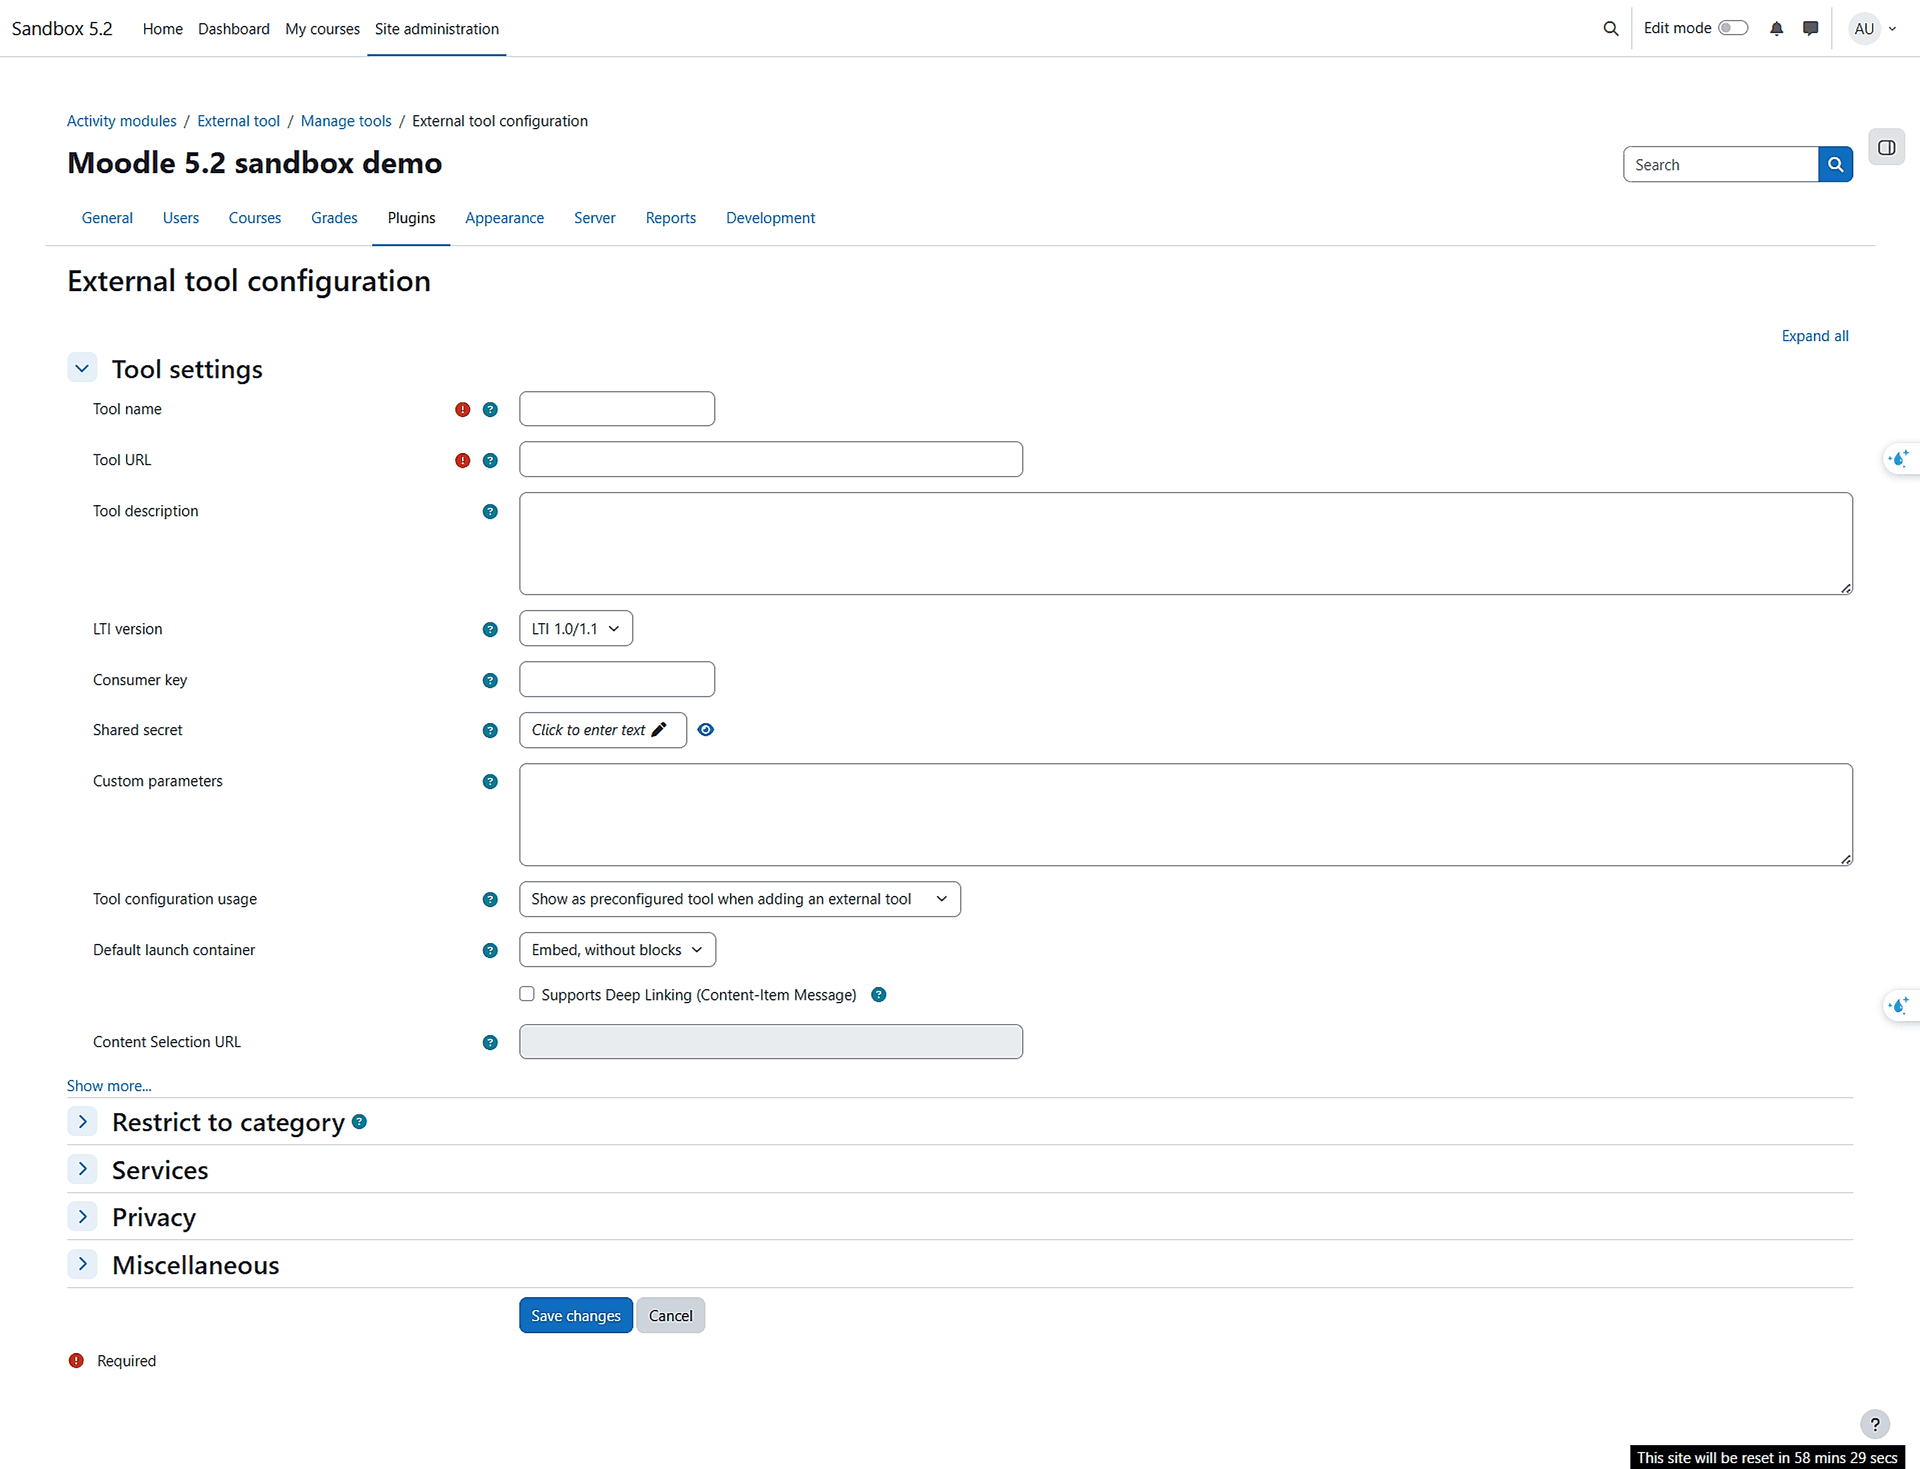
Task: Switch to Server tab
Action: pyautogui.click(x=595, y=218)
